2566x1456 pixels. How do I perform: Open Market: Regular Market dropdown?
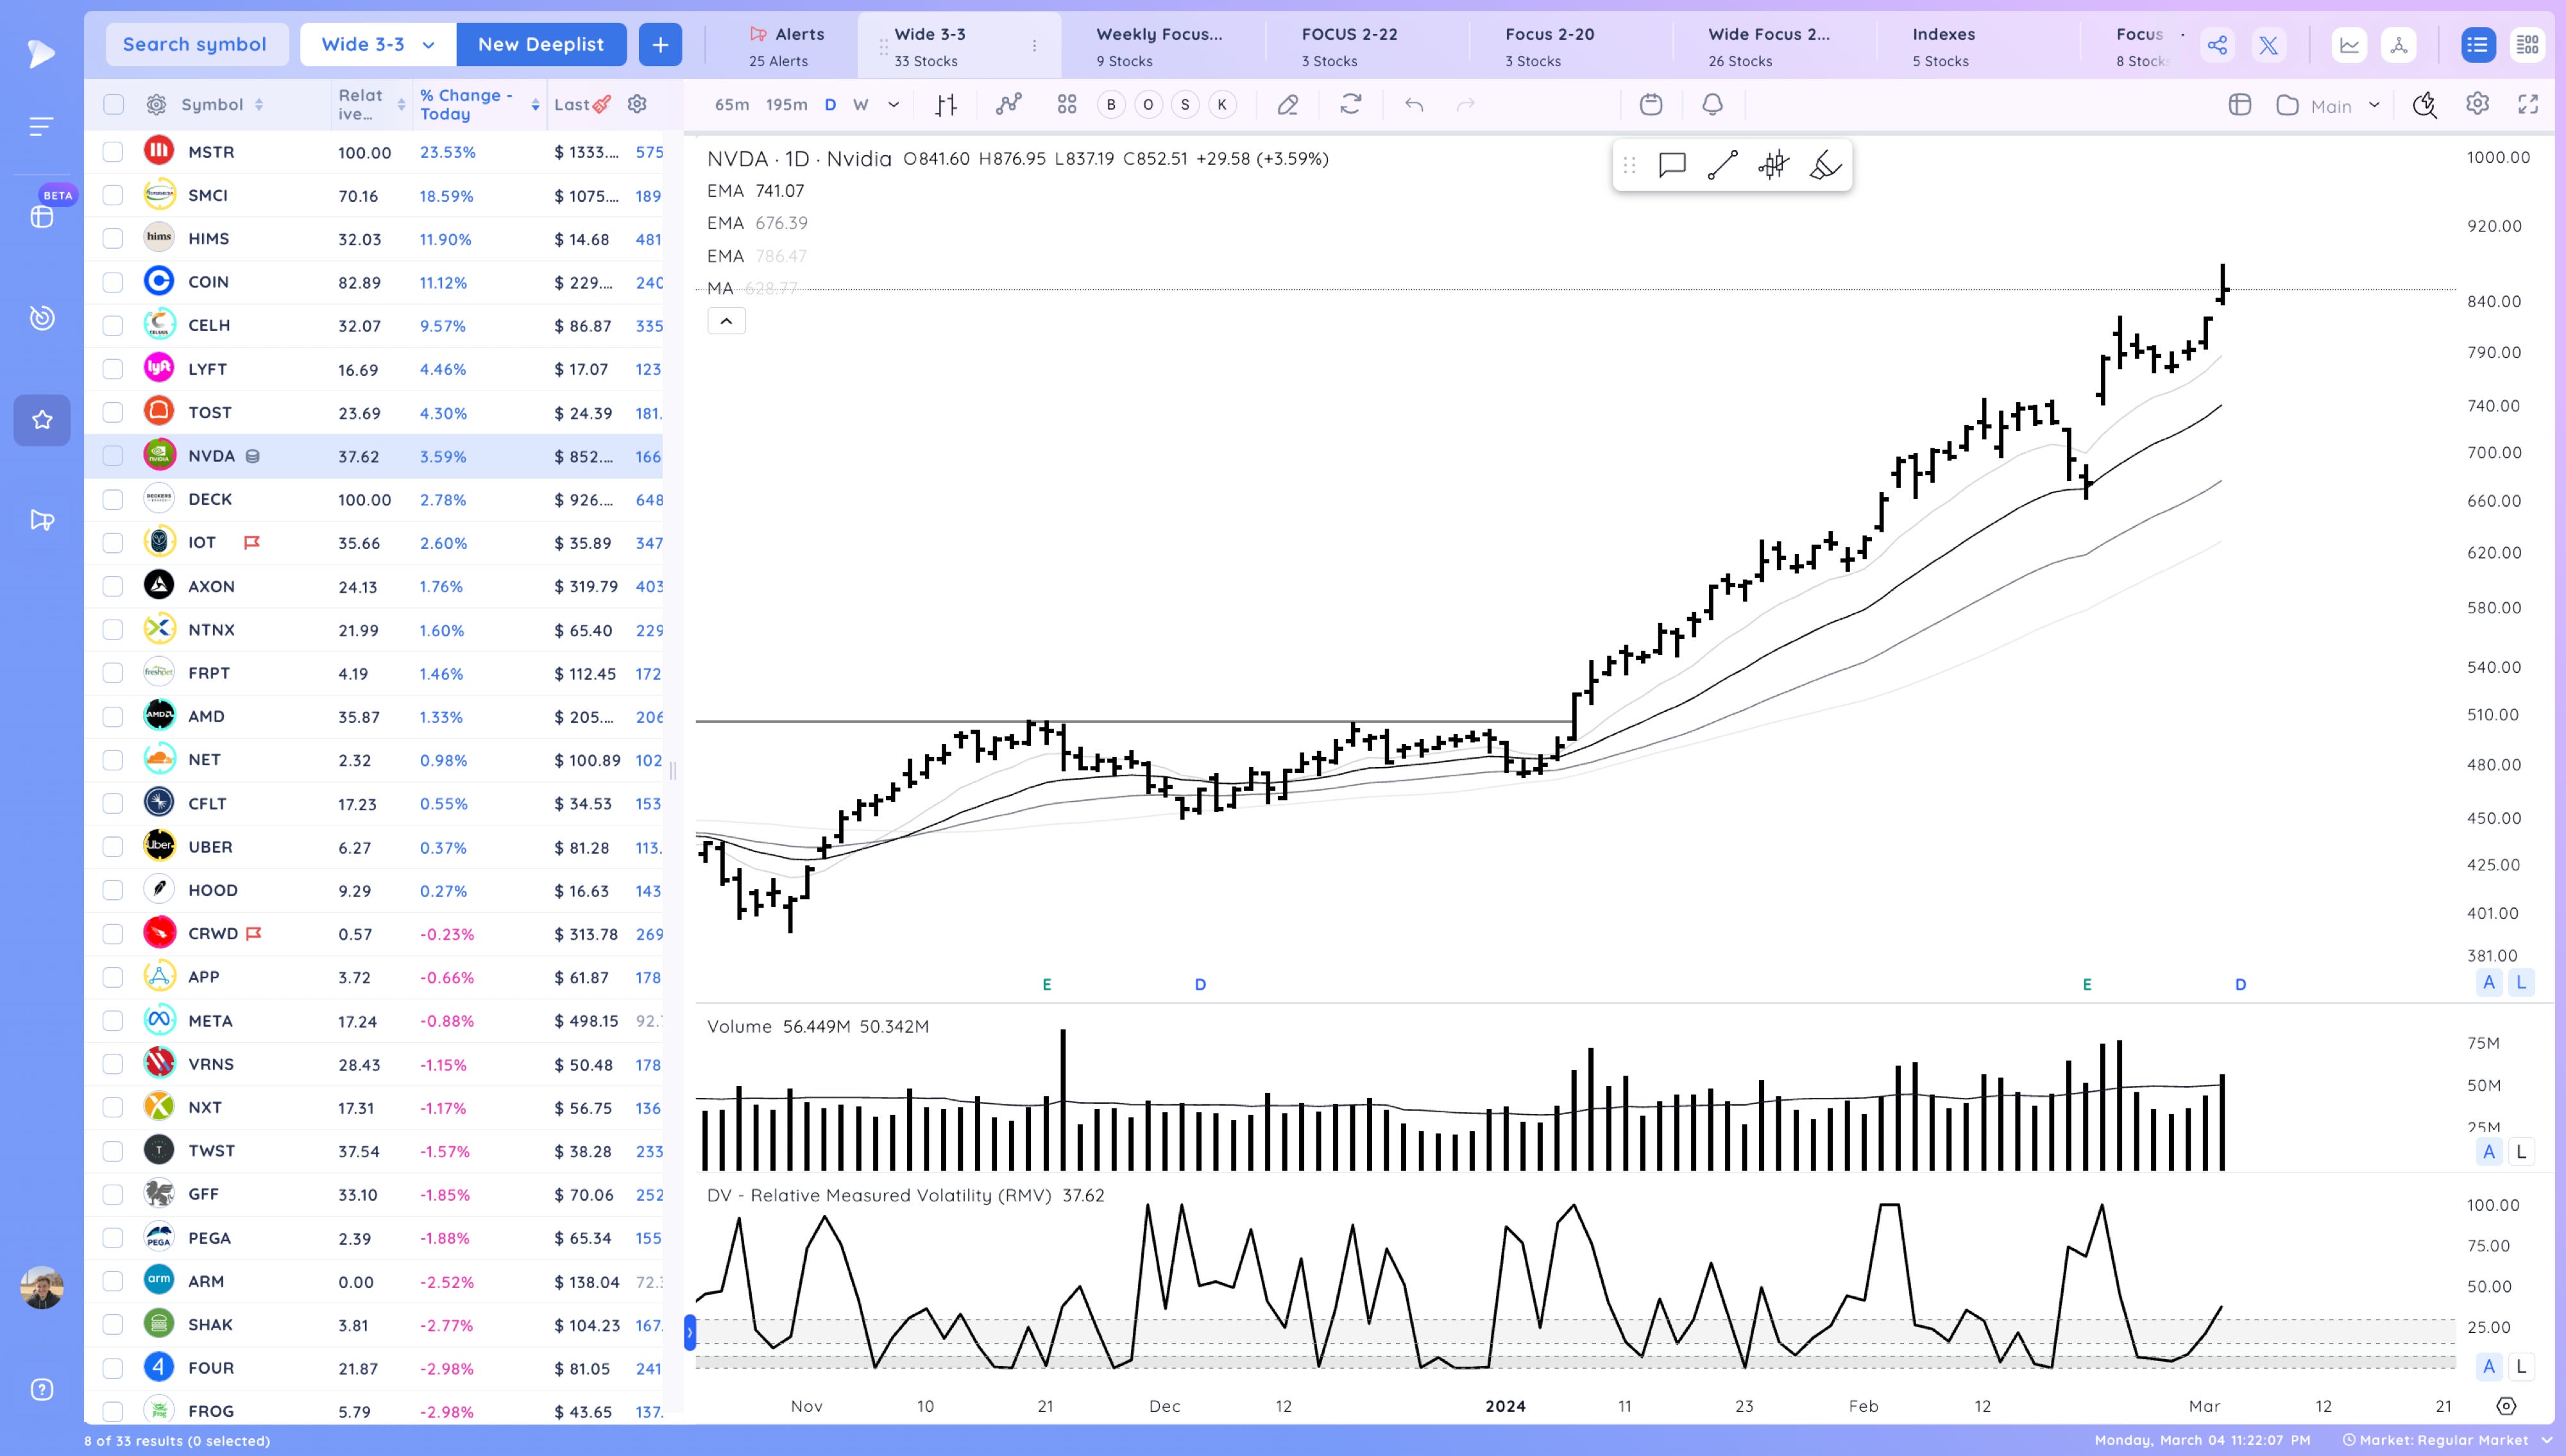point(2447,1440)
